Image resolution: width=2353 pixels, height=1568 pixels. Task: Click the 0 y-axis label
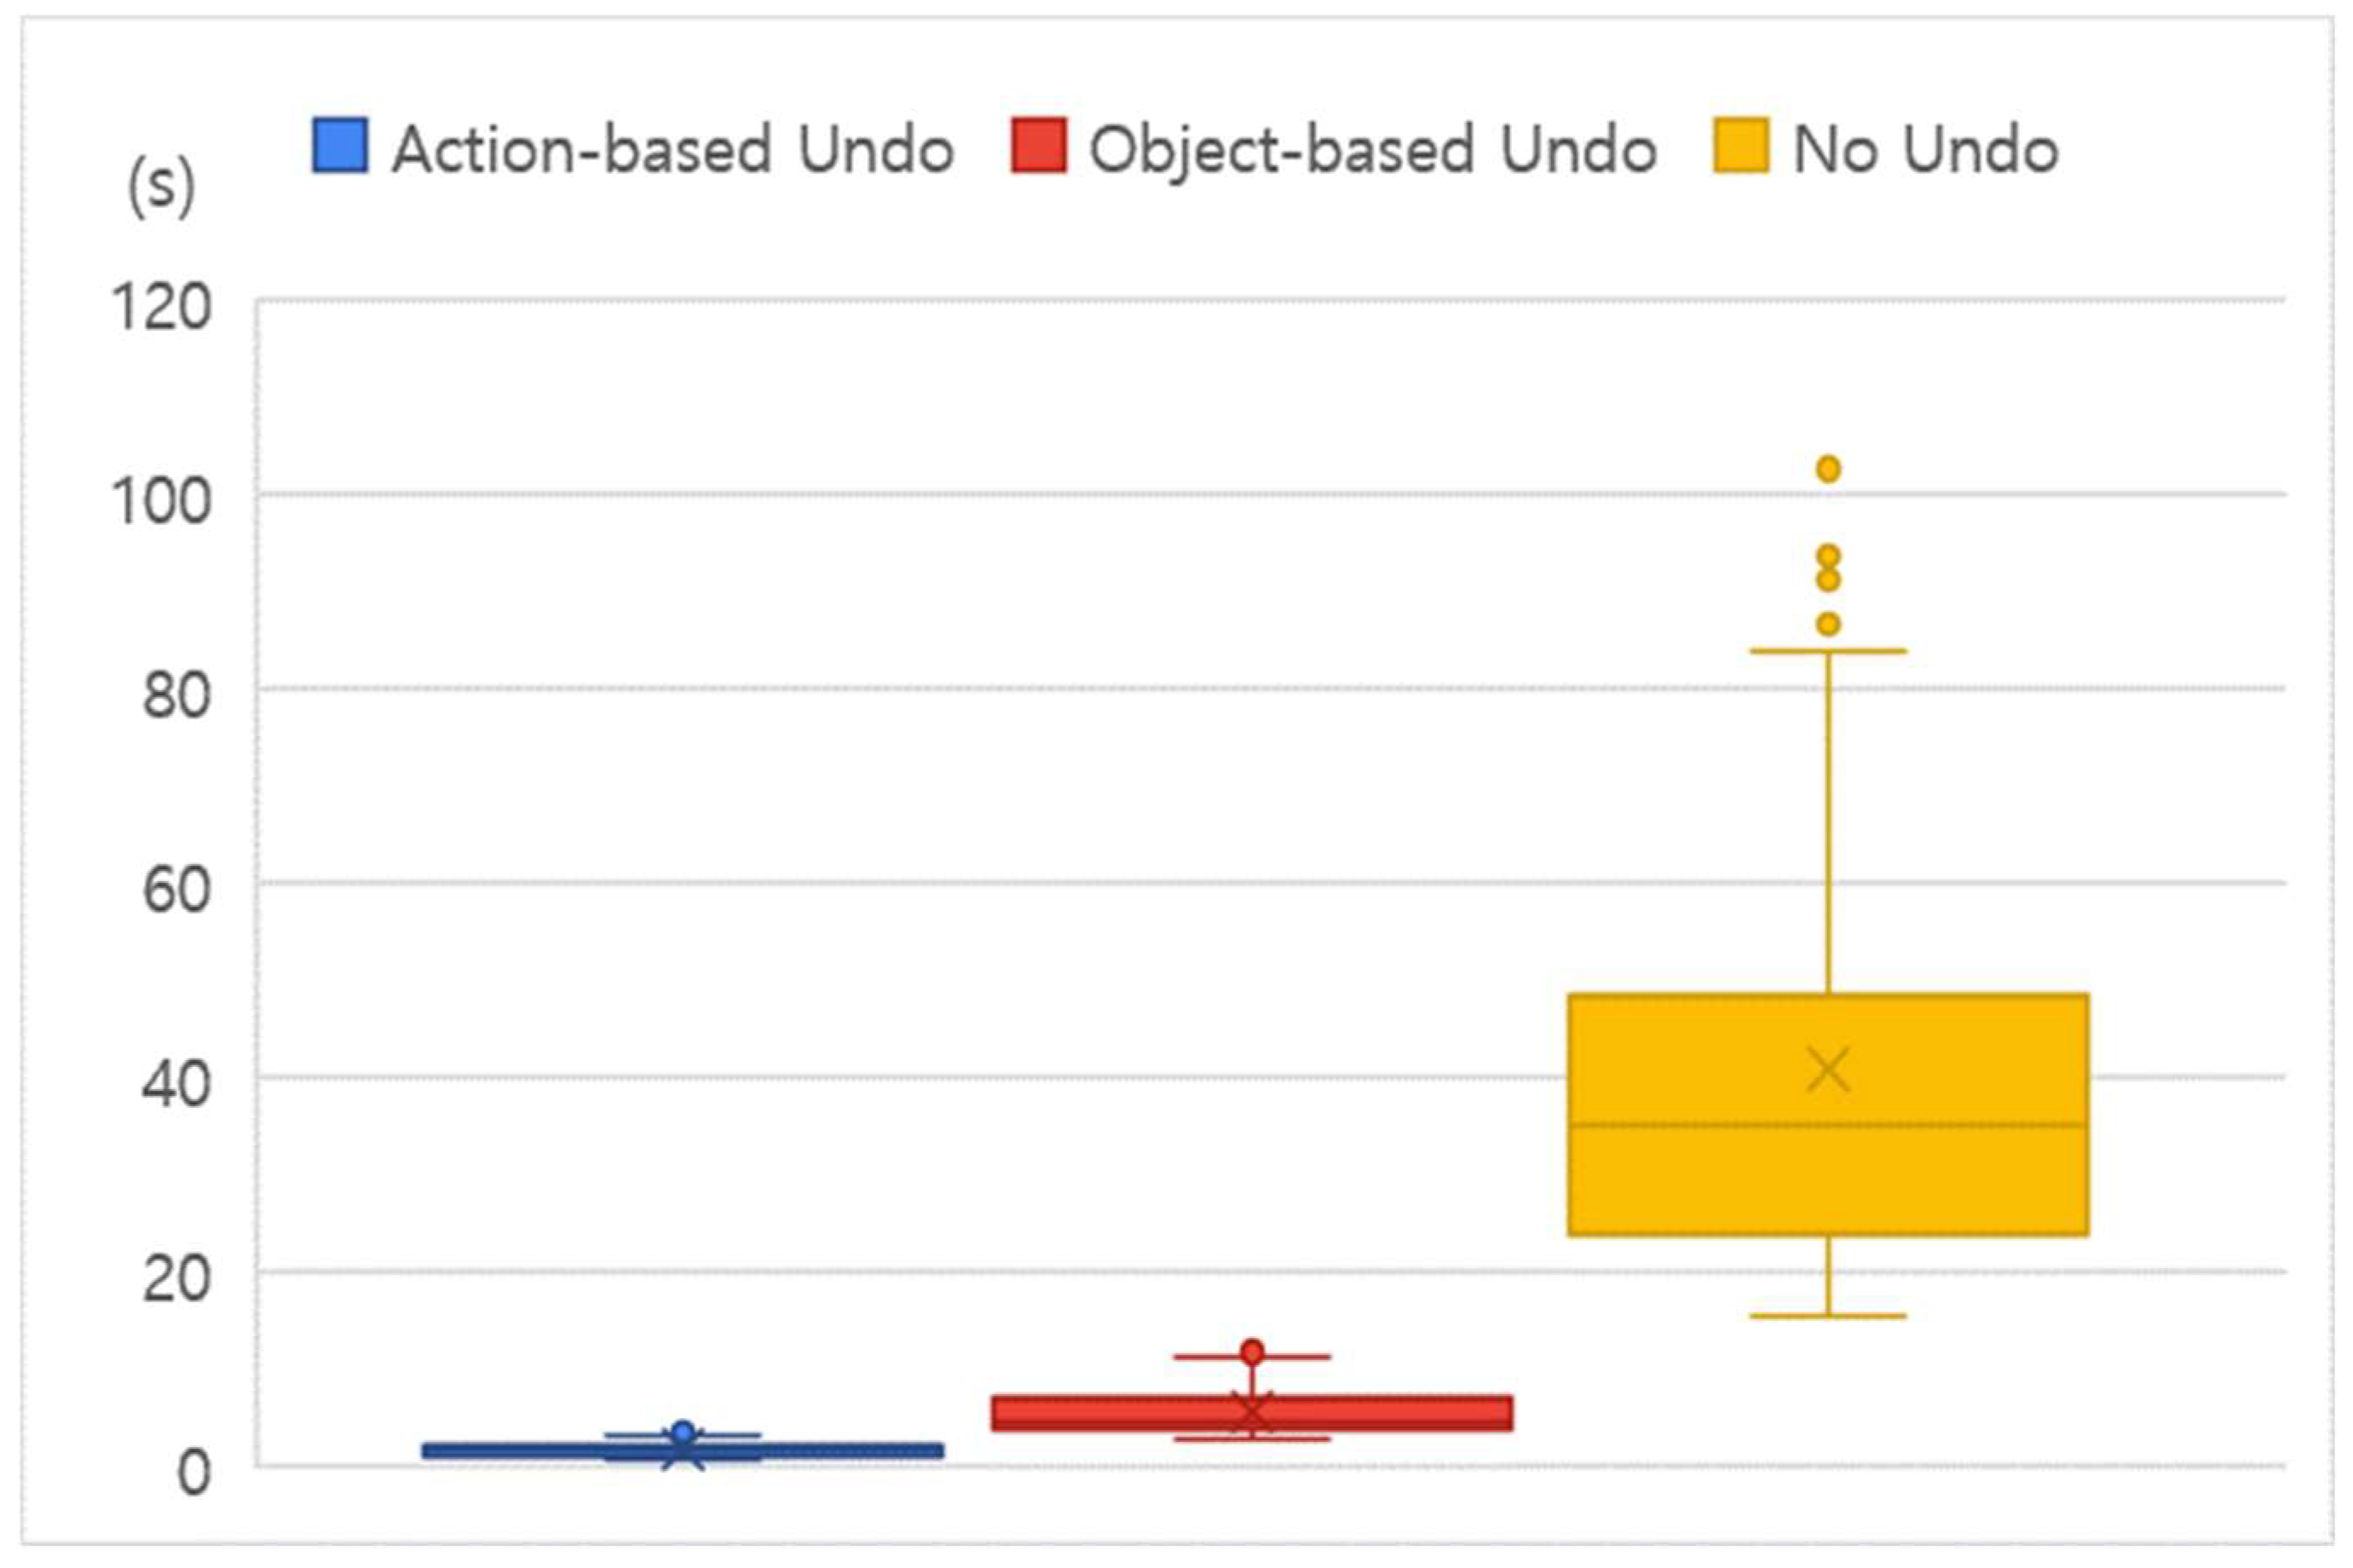pyautogui.click(x=193, y=1473)
